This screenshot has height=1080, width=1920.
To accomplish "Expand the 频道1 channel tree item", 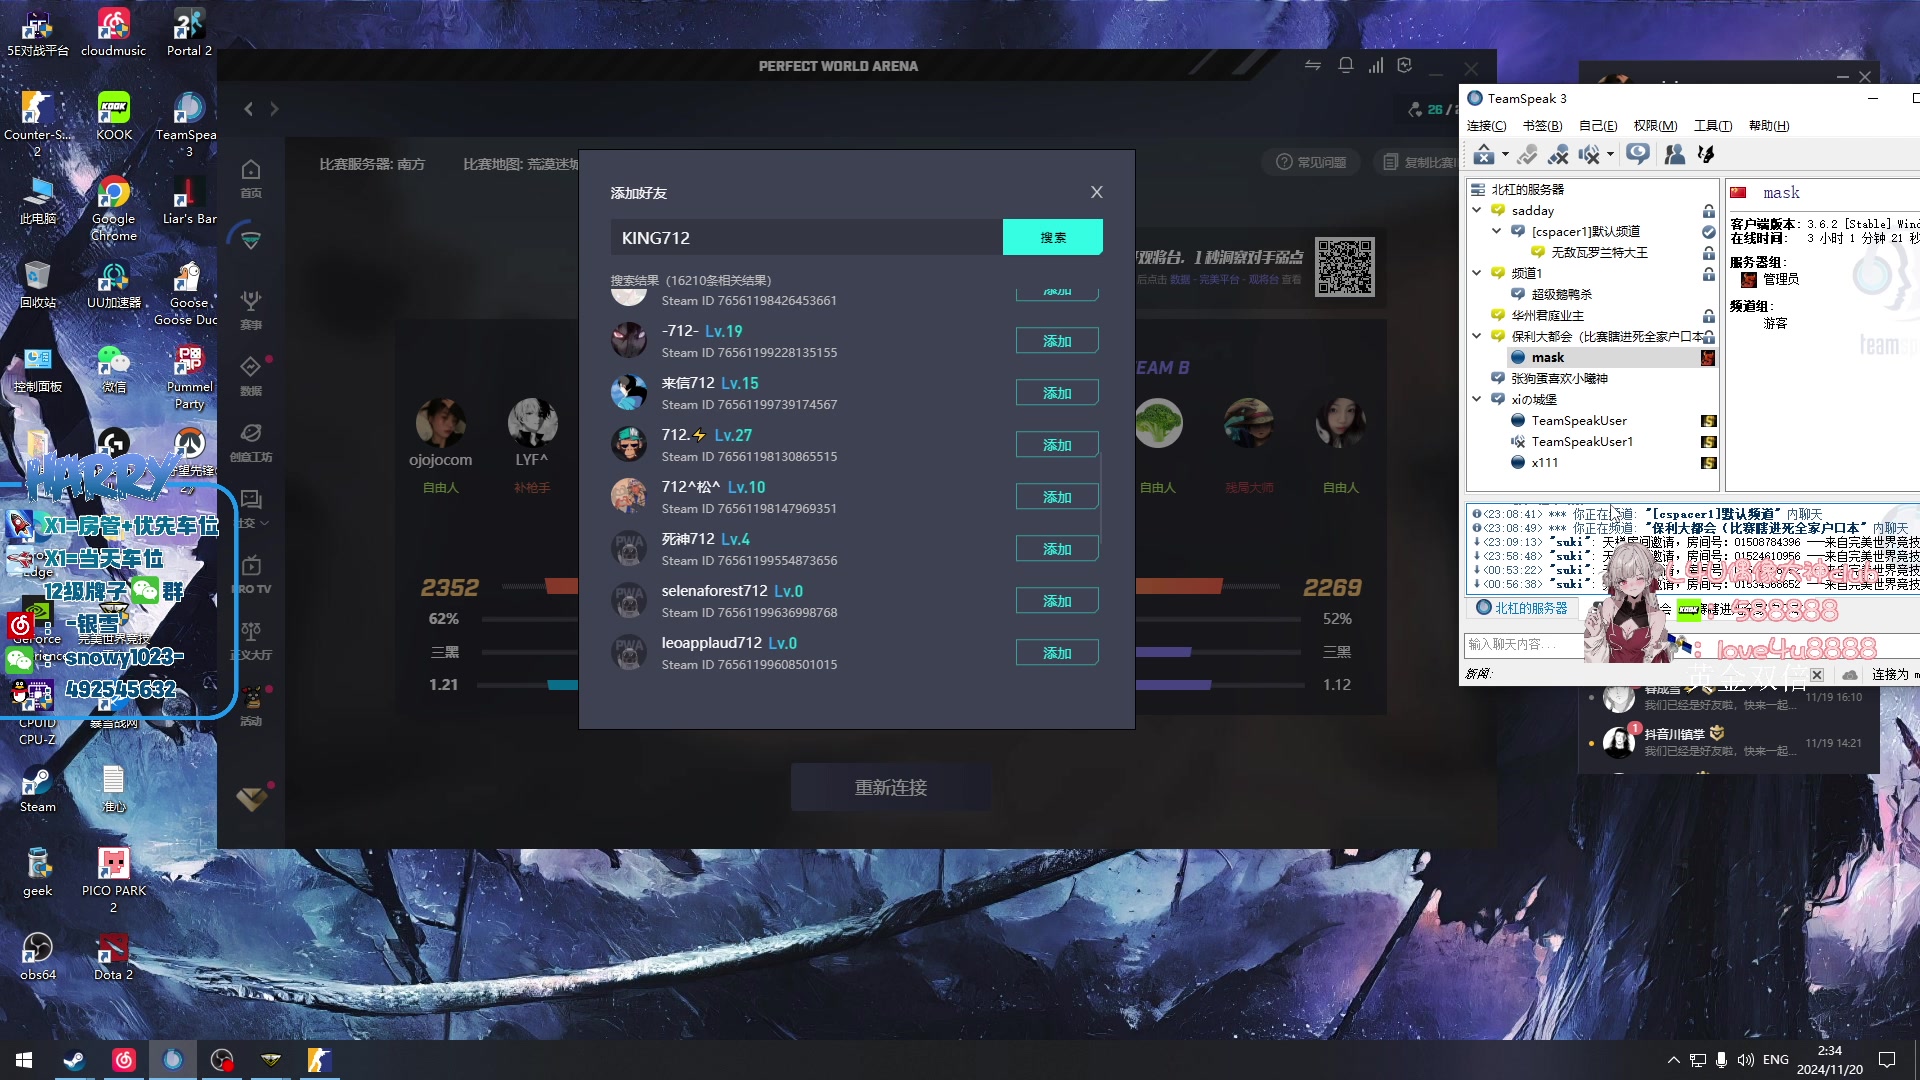I will pos(1476,273).
